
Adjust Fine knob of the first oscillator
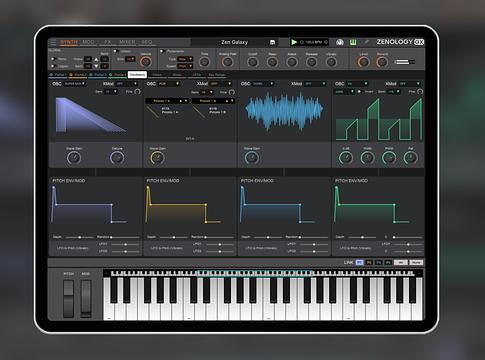tap(138, 92)
